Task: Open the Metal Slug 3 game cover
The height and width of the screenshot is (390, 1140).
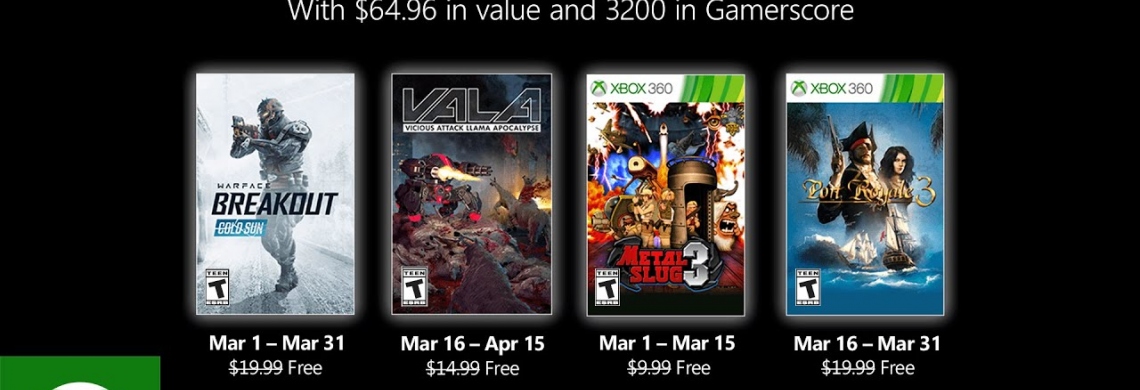Action: 666,194
